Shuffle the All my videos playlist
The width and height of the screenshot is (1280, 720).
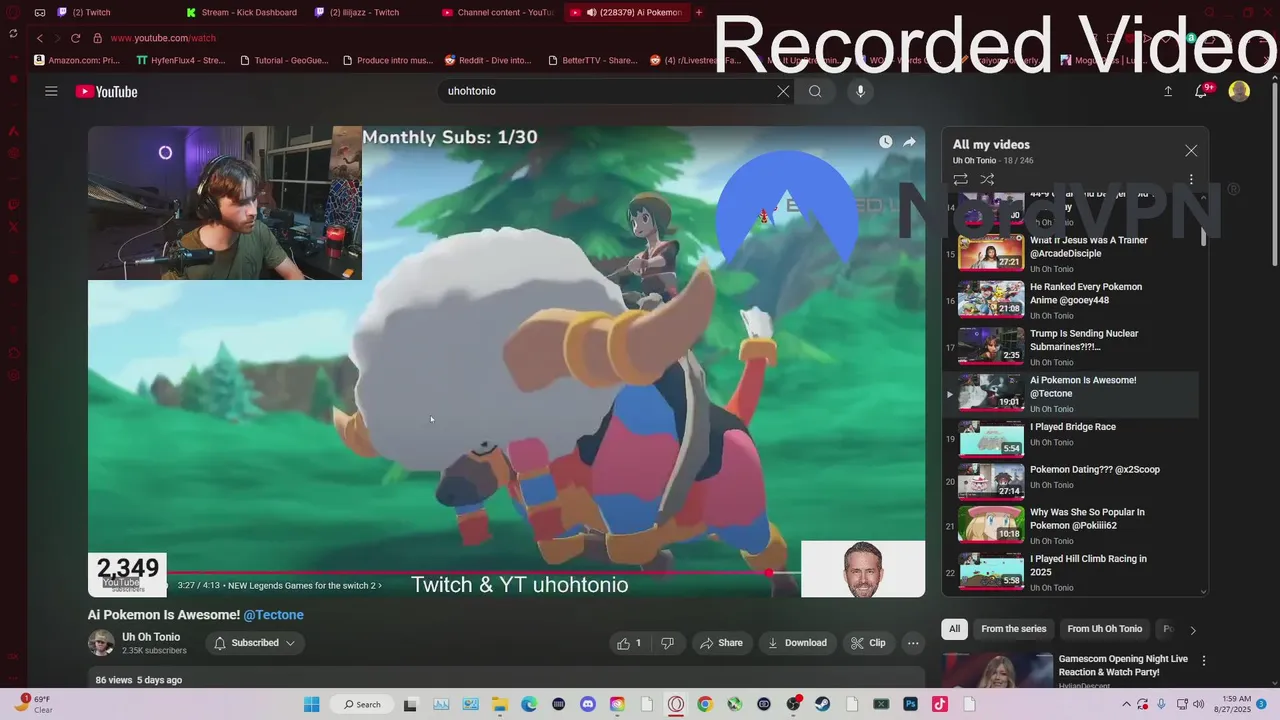tap(987, 180)
